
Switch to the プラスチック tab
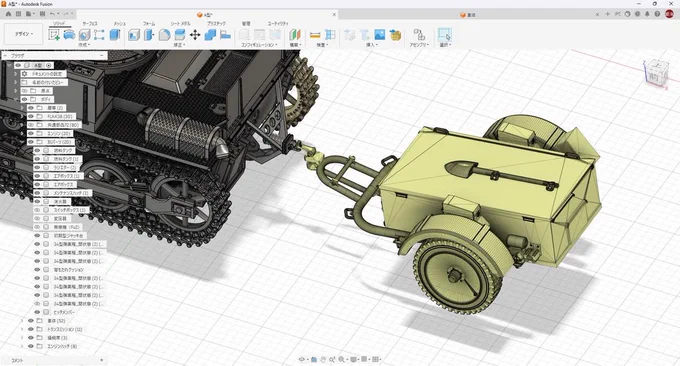click(x=216, y=23)
